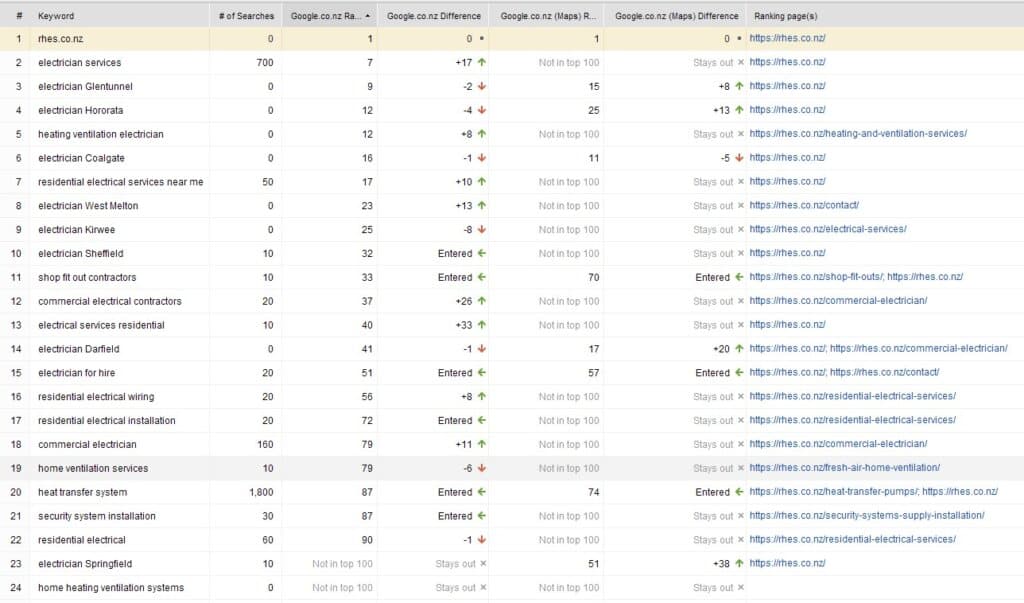Click Maps Entered arrow for shop fit out contractors
This screenshot has width=1024, height=603.
pos(739,277)
